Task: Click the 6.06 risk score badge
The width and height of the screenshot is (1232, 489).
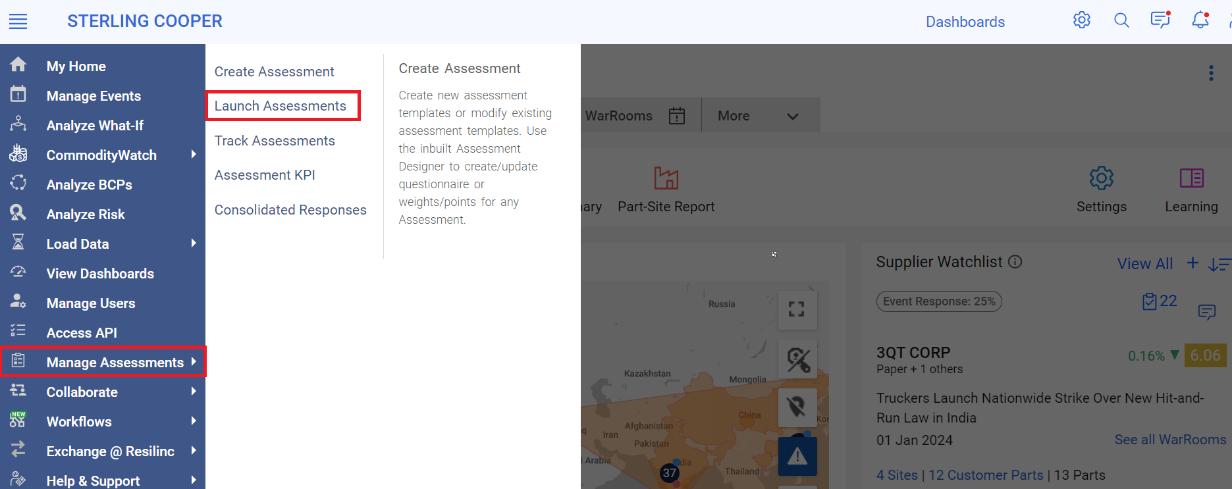Action: pyautogui.click(x=1205, y=355)
